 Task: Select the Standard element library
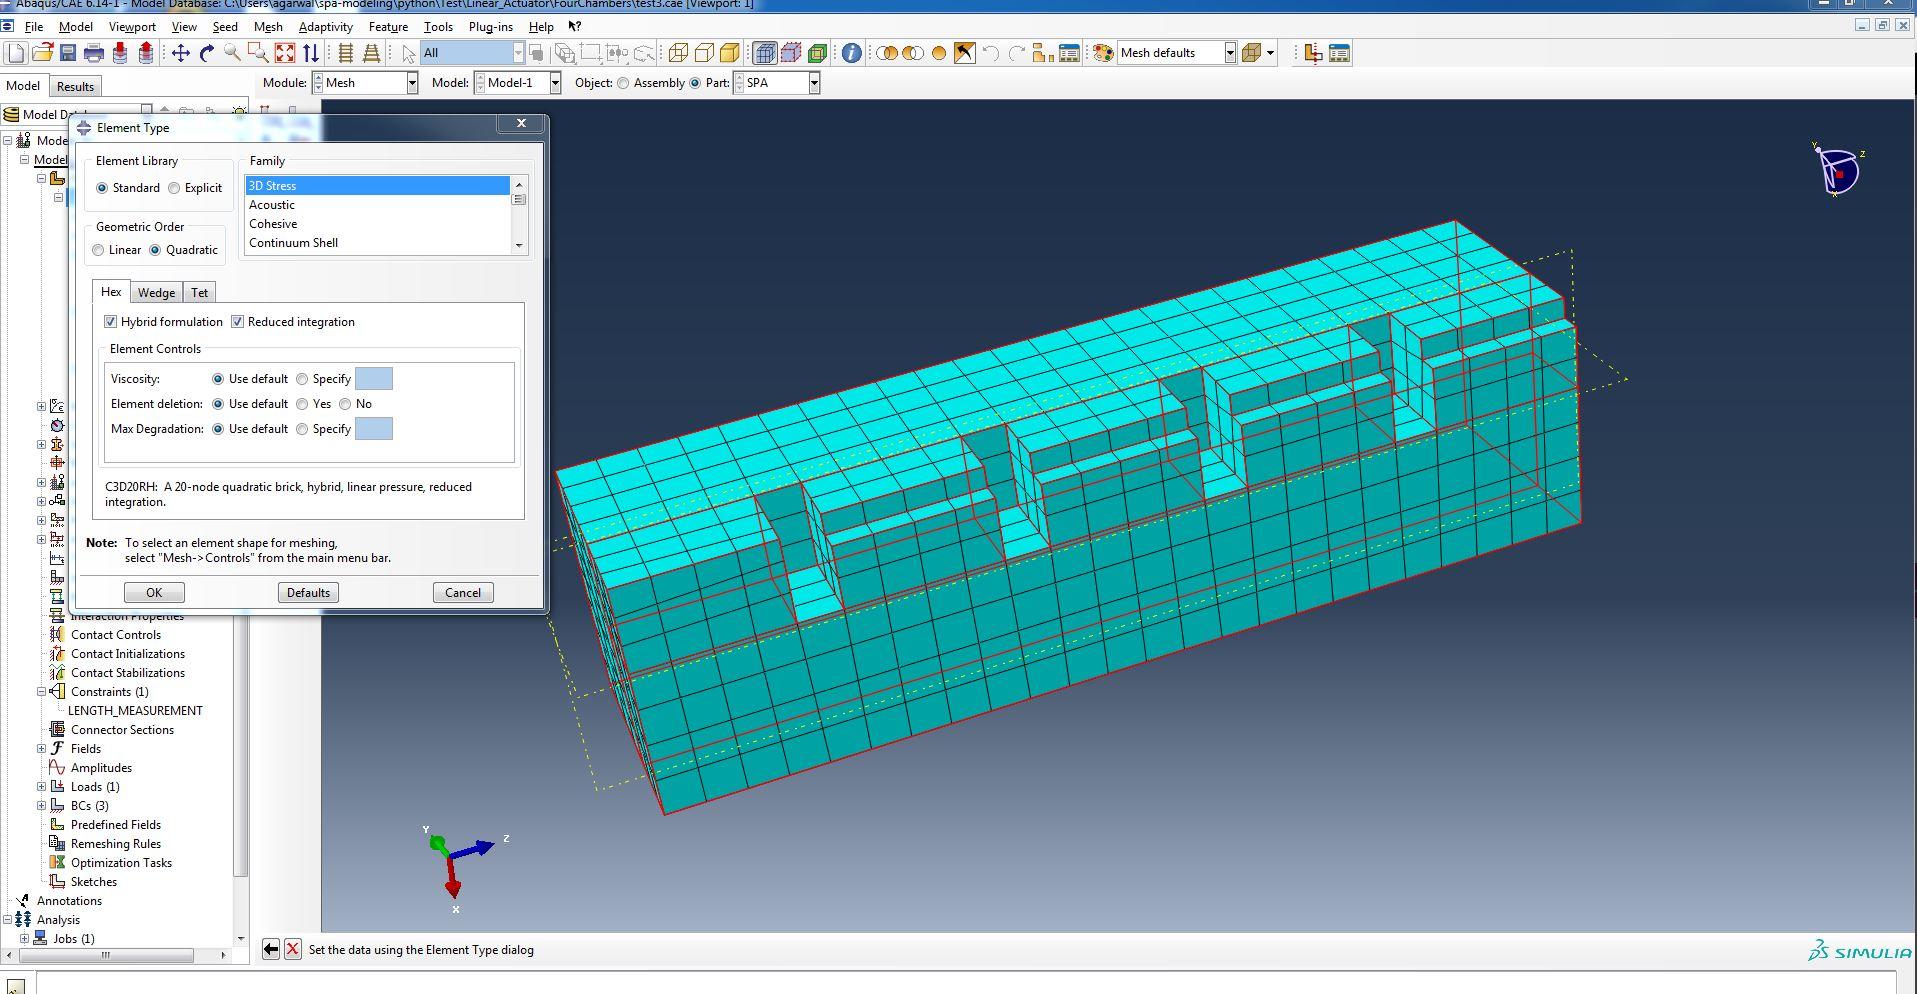[102, 188]
